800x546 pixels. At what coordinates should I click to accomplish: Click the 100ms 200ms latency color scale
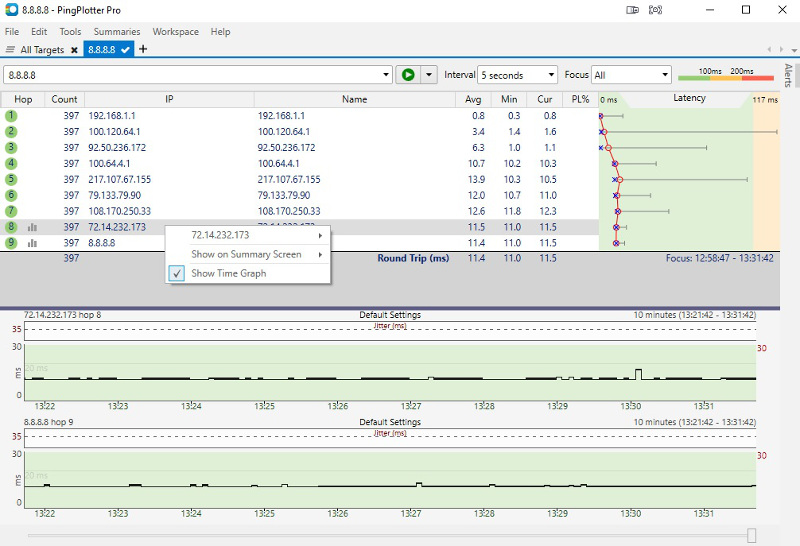pyautogui.click(x=725, y=75)
